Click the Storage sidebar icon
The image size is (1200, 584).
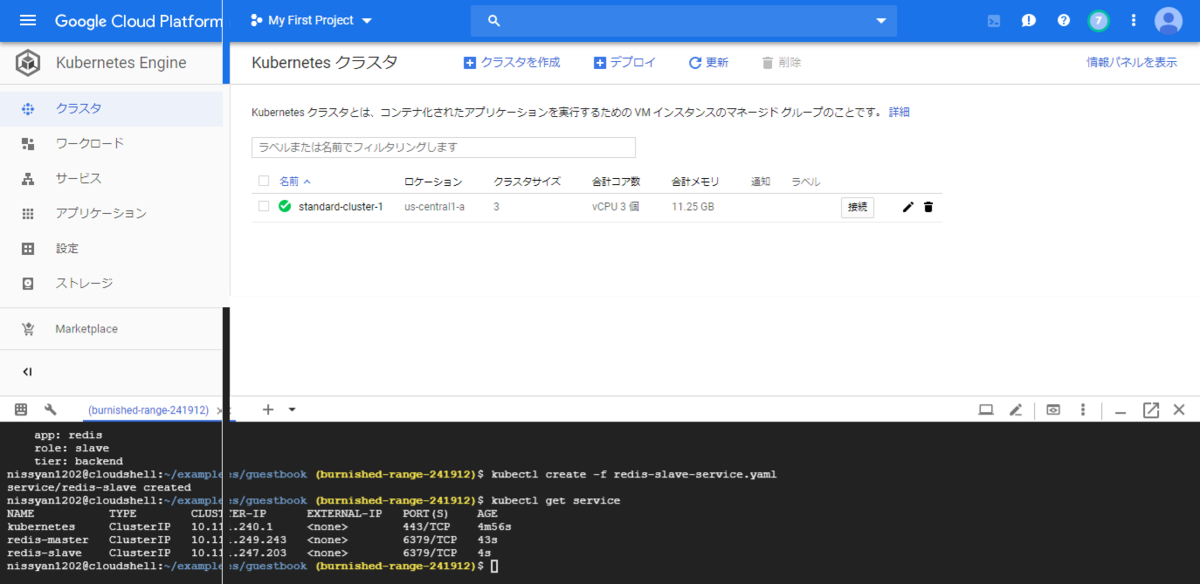click(28, 284)
